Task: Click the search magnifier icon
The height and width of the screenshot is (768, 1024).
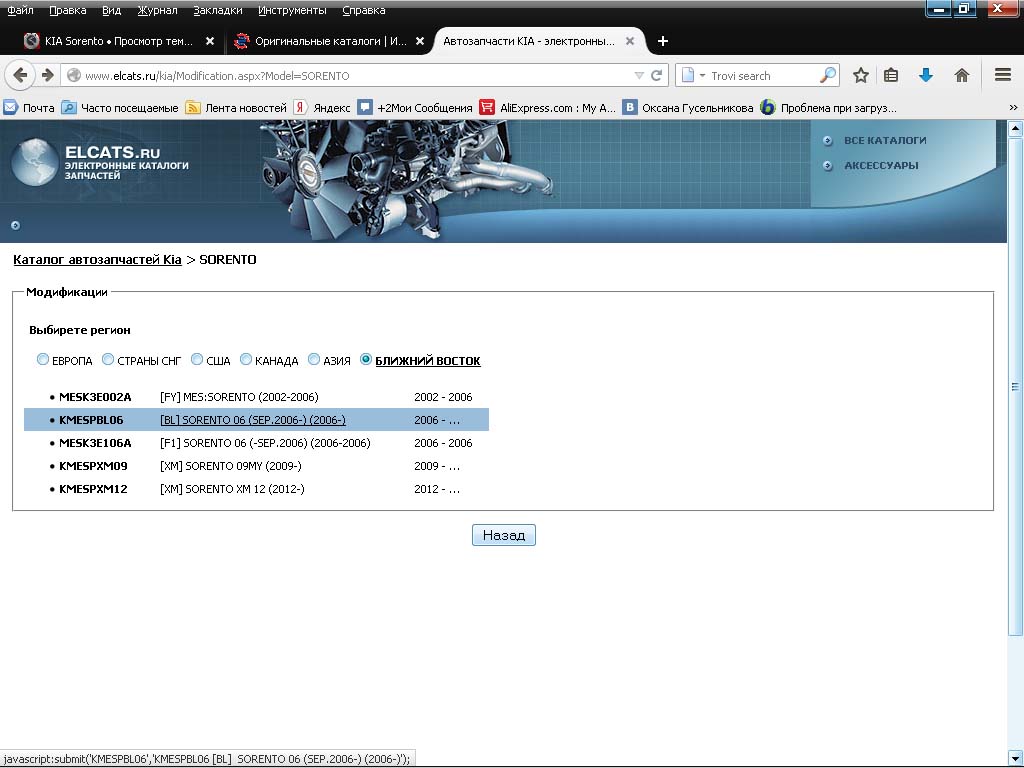Action: (x=828, y=75)
